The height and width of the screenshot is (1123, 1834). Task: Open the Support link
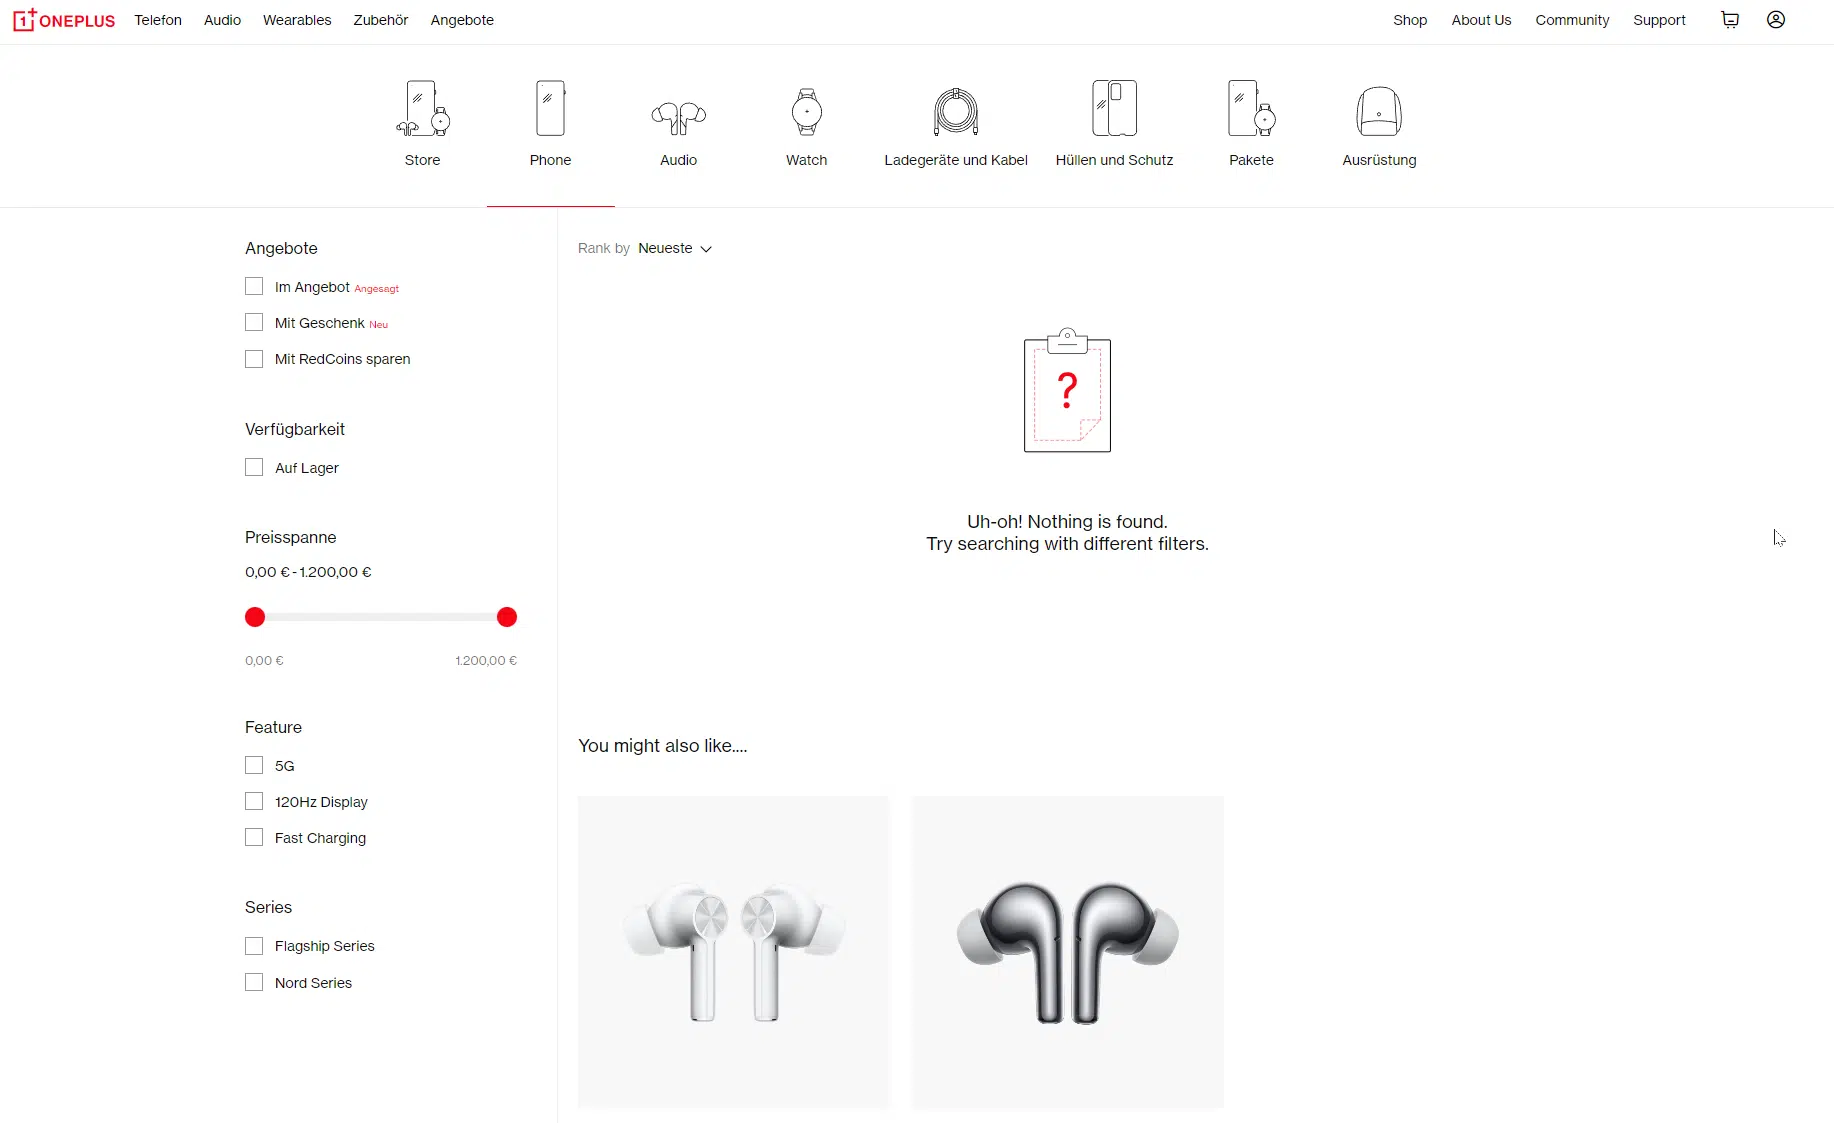click(x=1659, y=20)
